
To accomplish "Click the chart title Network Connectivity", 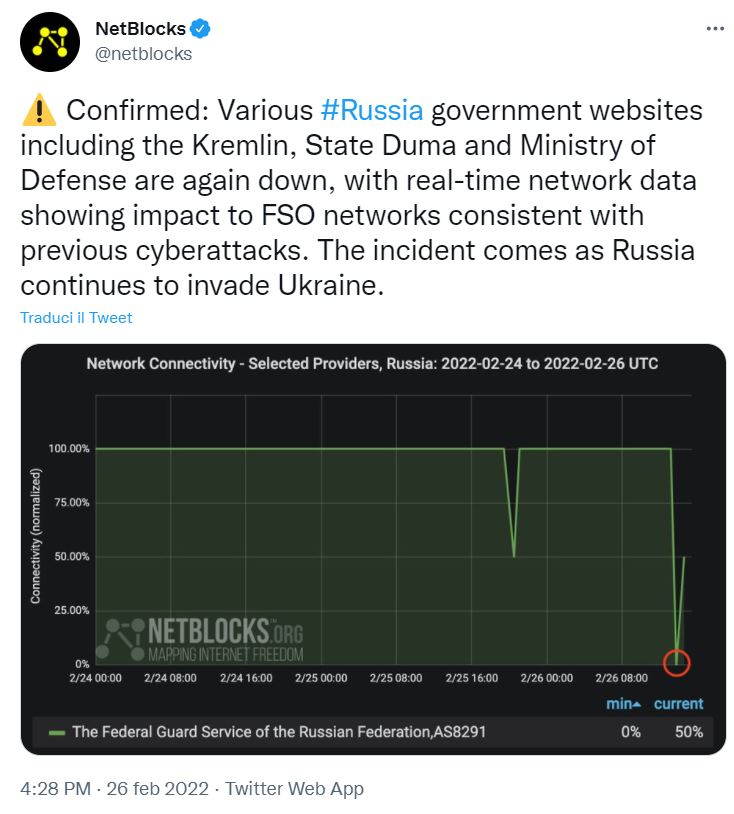I will pos(372,364).
